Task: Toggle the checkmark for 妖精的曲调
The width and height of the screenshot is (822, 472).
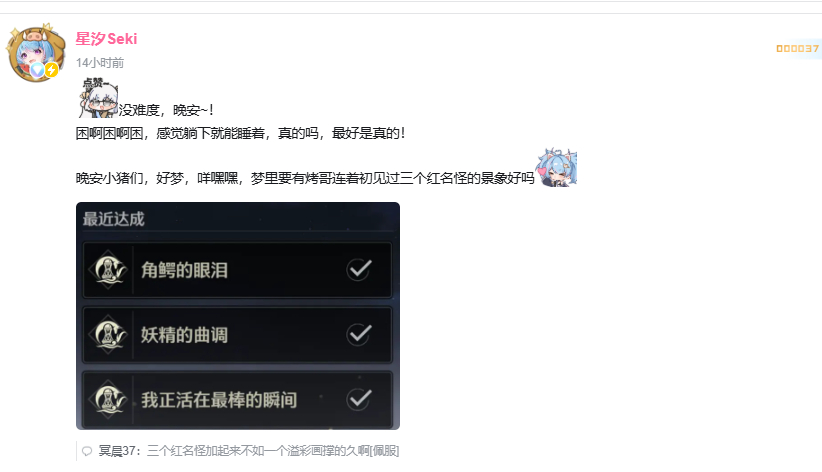Action: tap(359, 334)
